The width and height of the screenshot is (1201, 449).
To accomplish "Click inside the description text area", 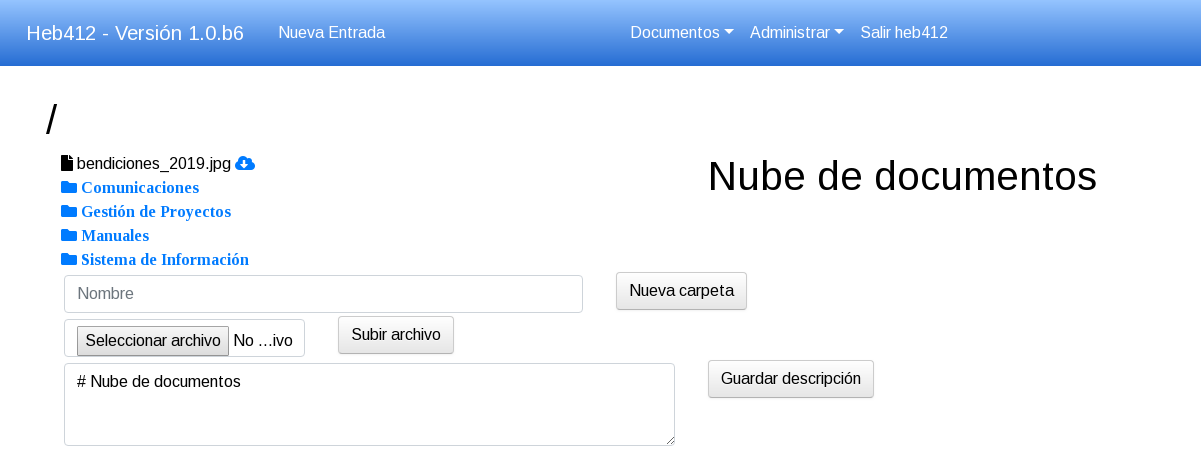I will point(369,404).
